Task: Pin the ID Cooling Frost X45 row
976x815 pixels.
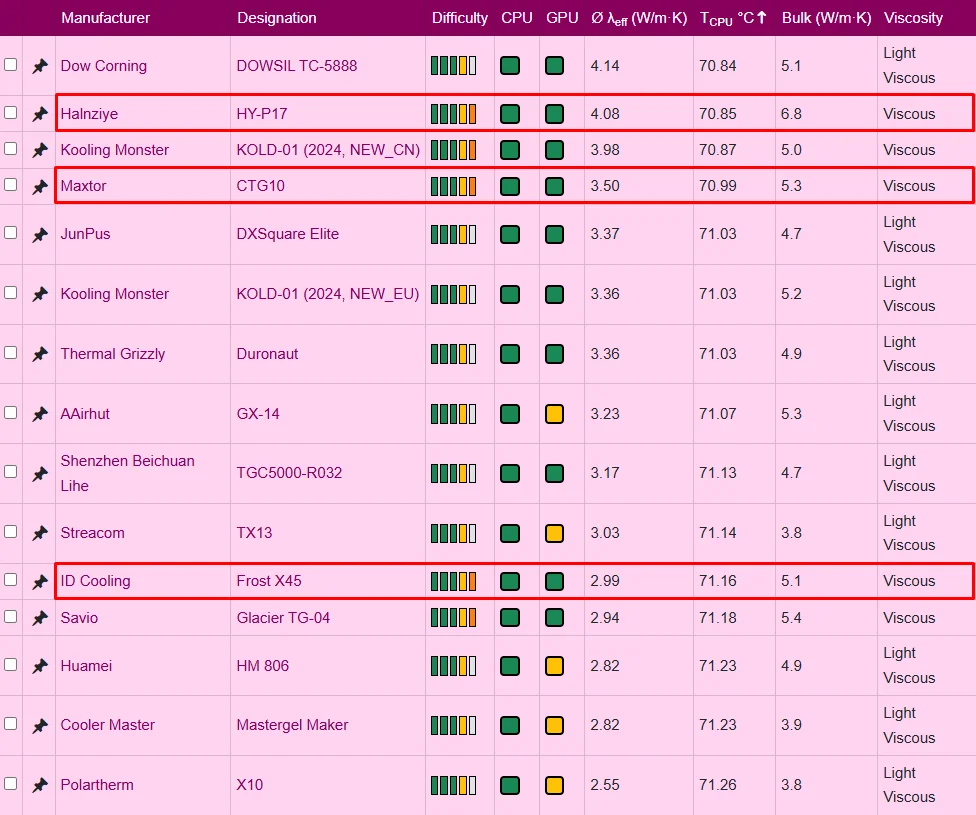Action: pyautogui.click(x=40, y=582)
